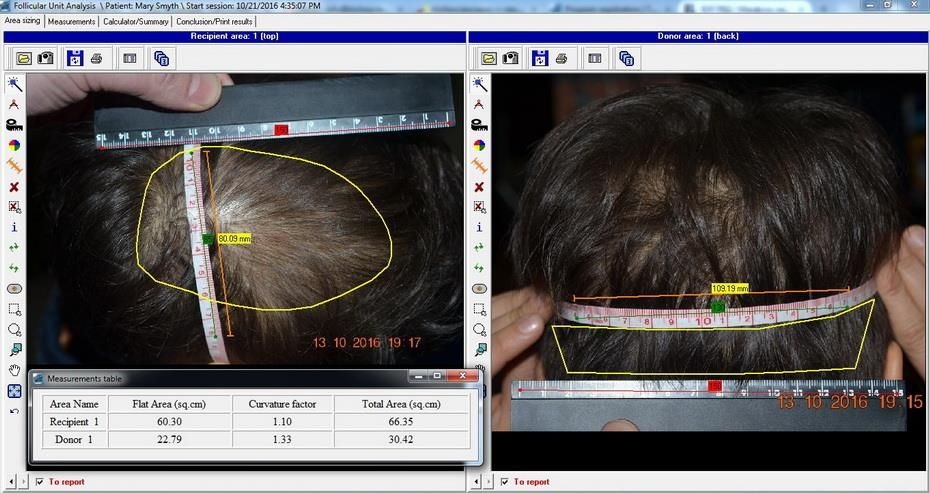Open color wheel tool in Recipient sidebar
930x493 pixels.
pos(14,144)
